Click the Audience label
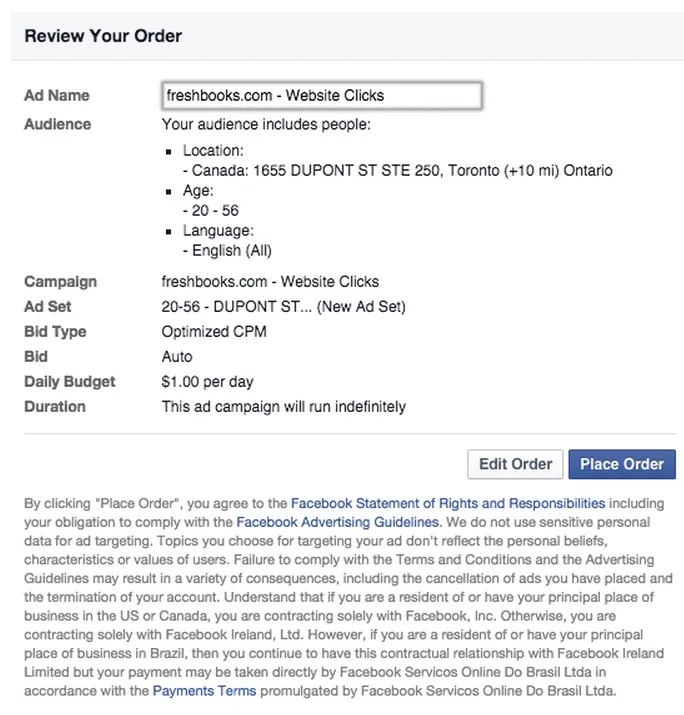This screenshot has height=715, width=684. tap(58, 125)
